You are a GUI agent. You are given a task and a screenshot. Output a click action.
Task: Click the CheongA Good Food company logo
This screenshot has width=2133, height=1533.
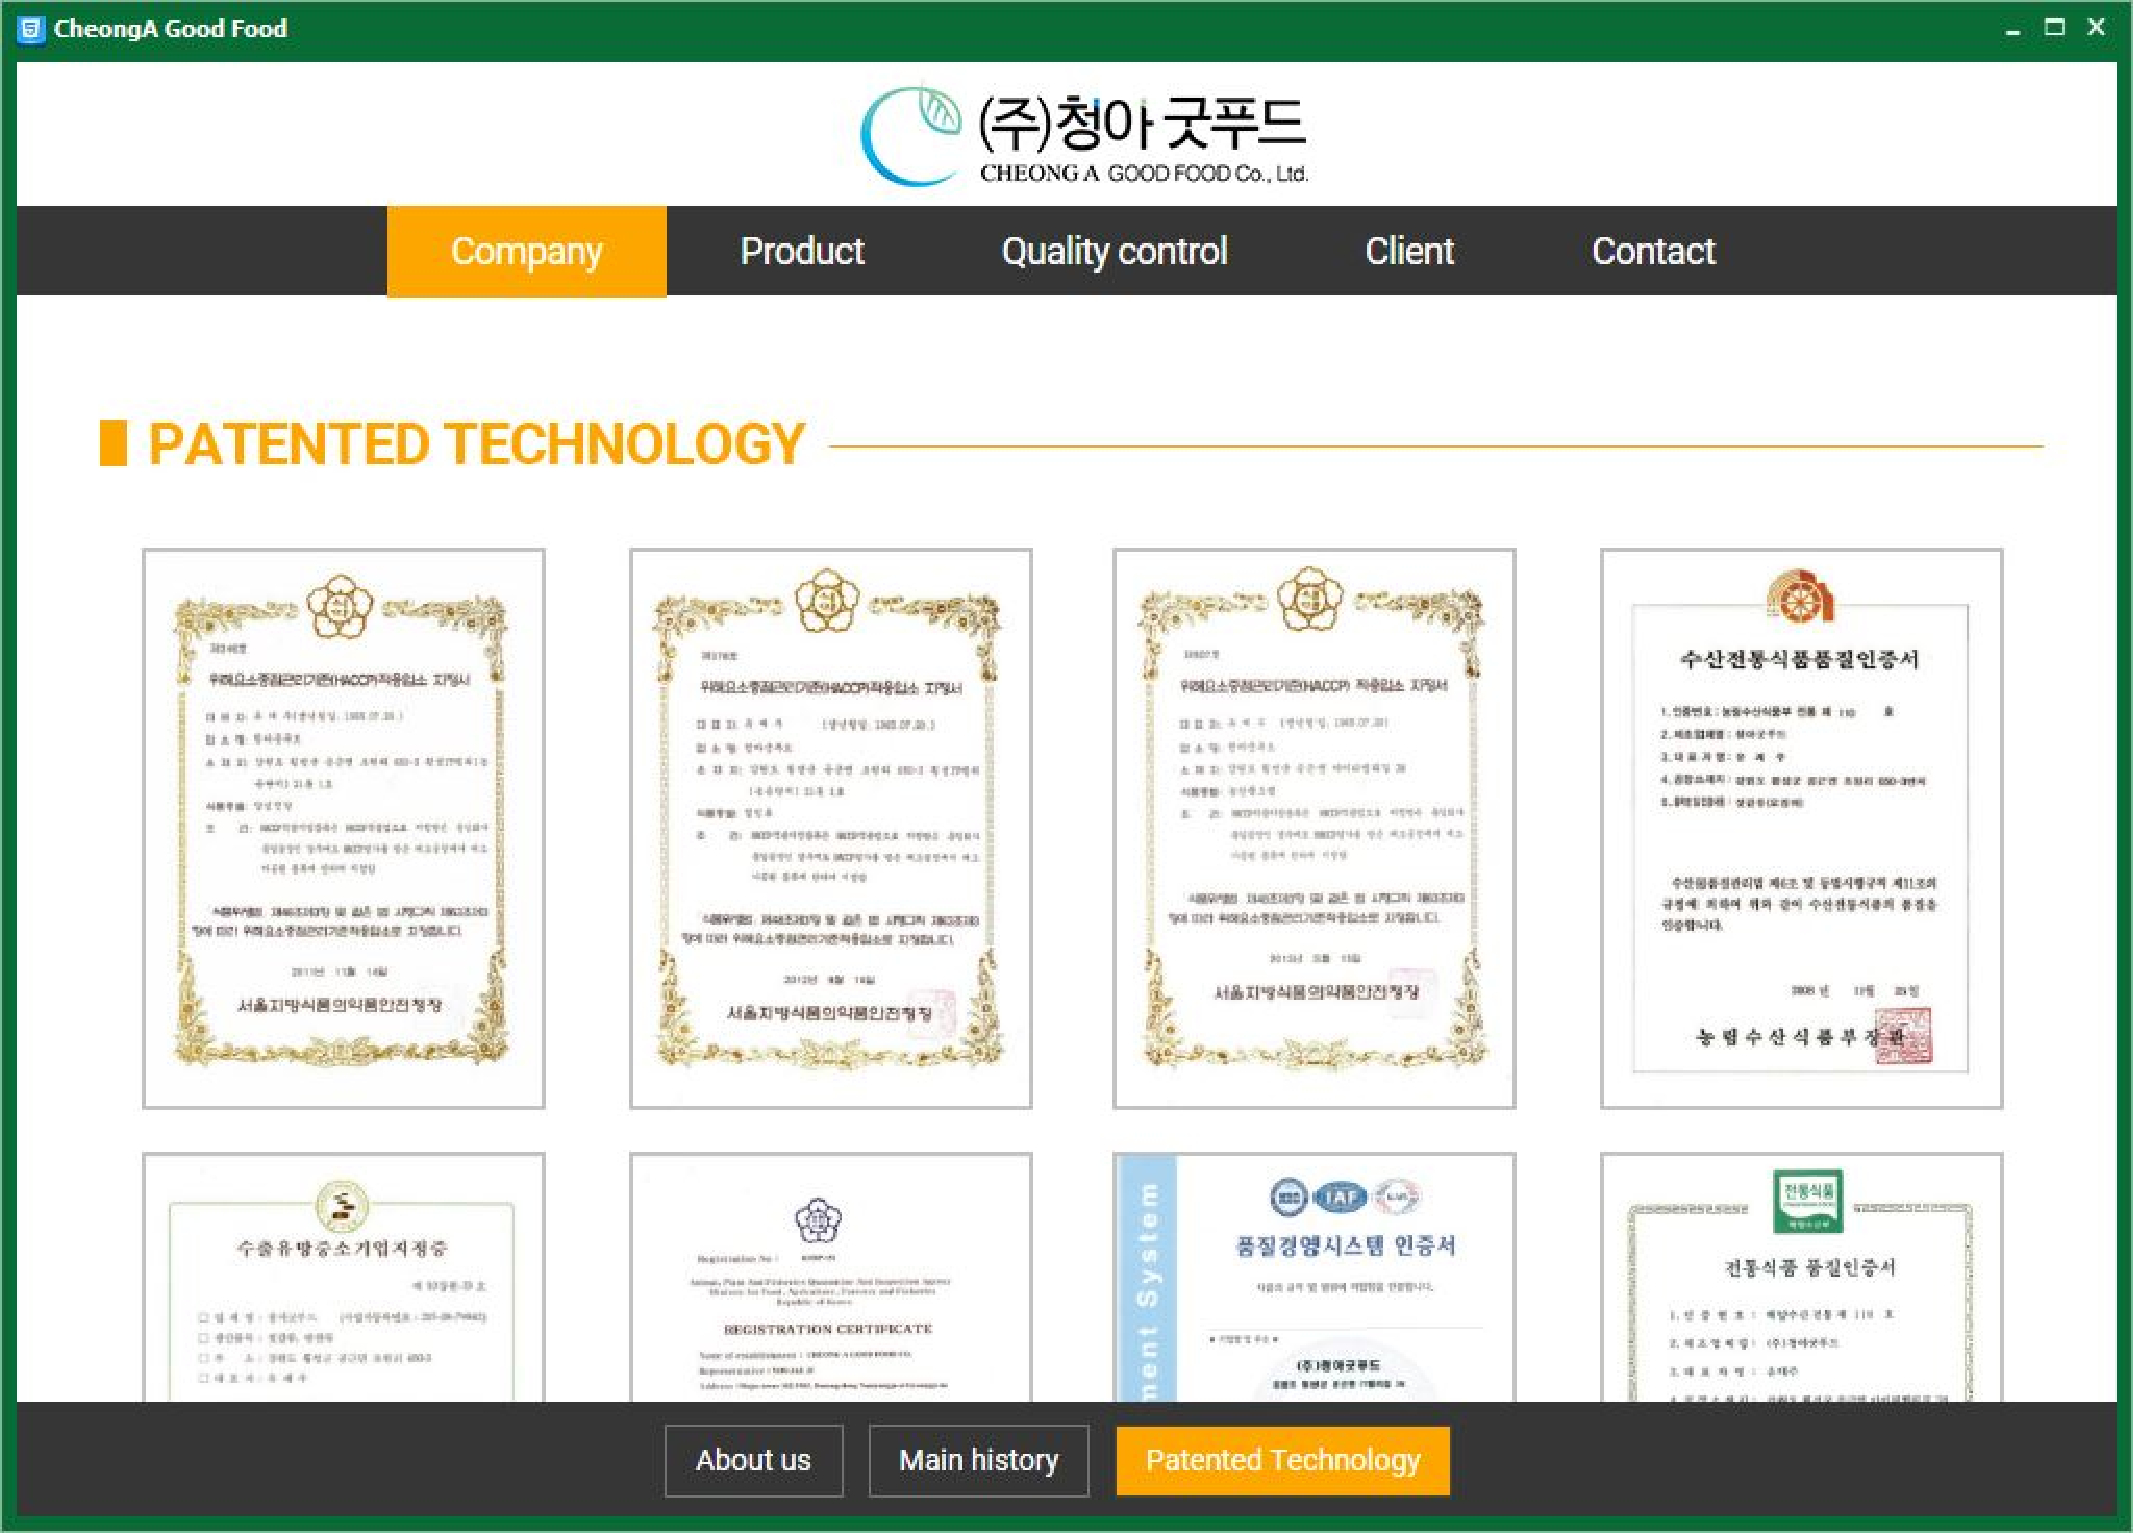(1085, 136)
